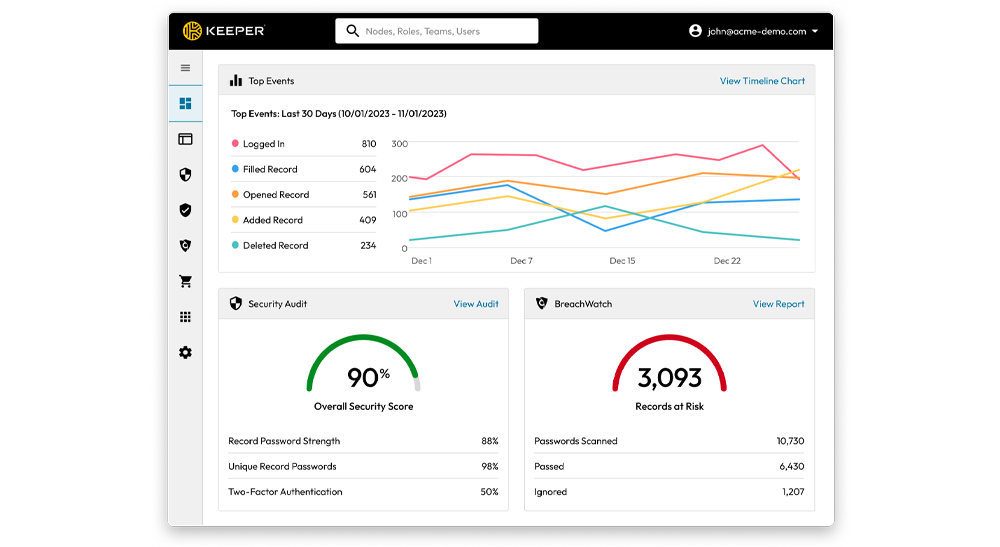Click the Passed row label
This screenshot has width=1000, height=547.
[x=549, y=467]
